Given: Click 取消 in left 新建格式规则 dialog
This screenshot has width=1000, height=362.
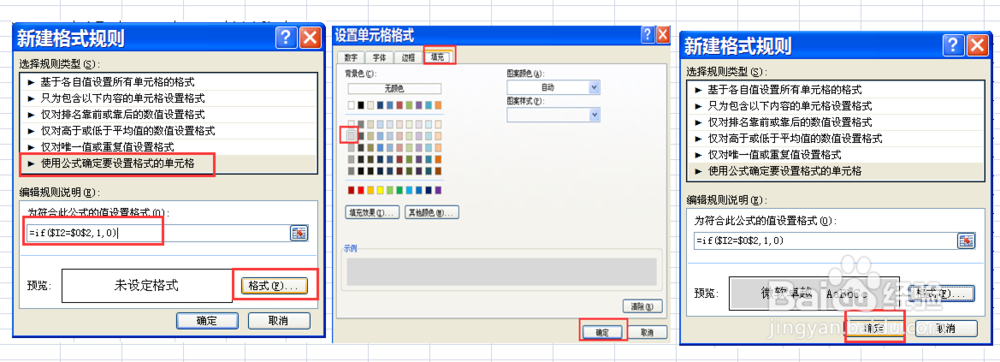Looking at the screenshot, I should pos(279,320).
